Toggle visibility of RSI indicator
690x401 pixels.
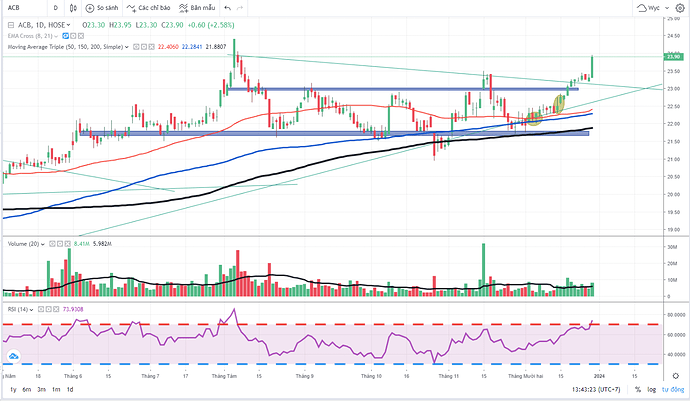click(41, 309)
